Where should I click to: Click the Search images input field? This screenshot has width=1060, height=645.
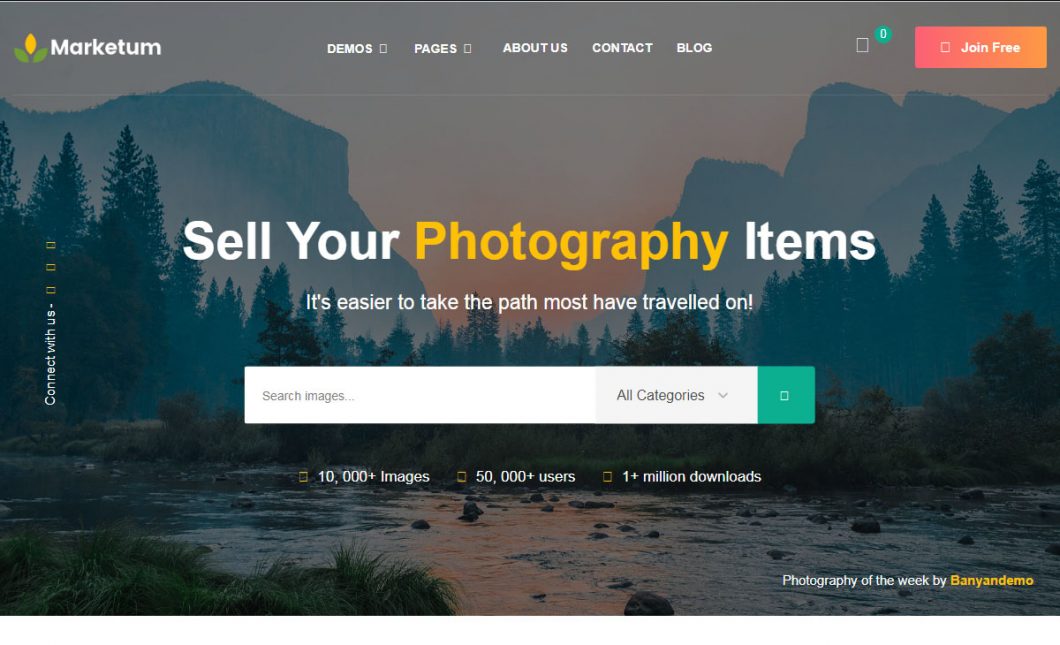(420, 395)
